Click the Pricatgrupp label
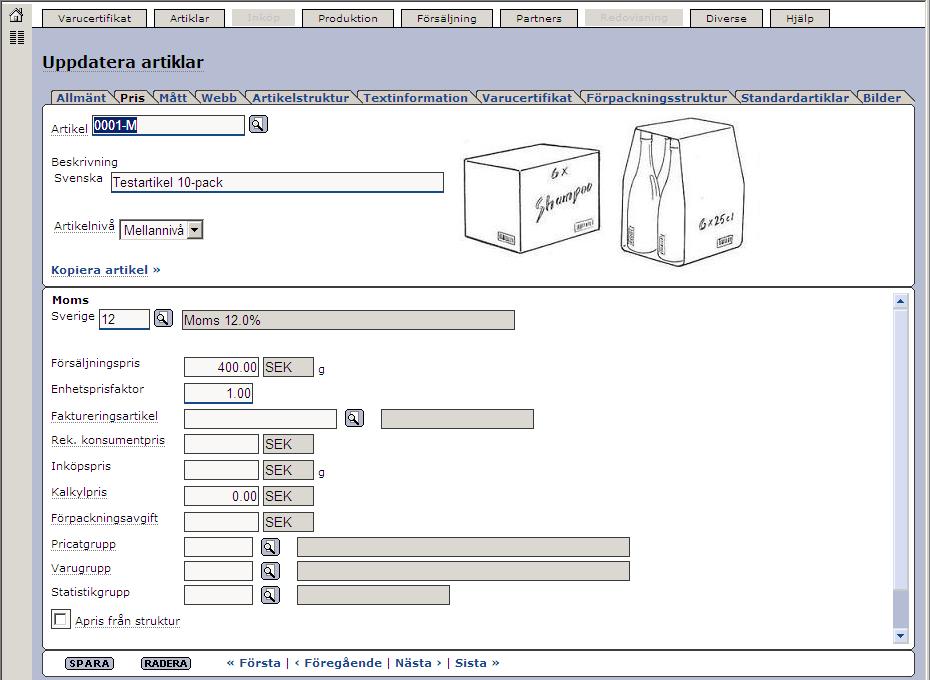The width and height of the screenshot is (930, 680). pos(83,544)
